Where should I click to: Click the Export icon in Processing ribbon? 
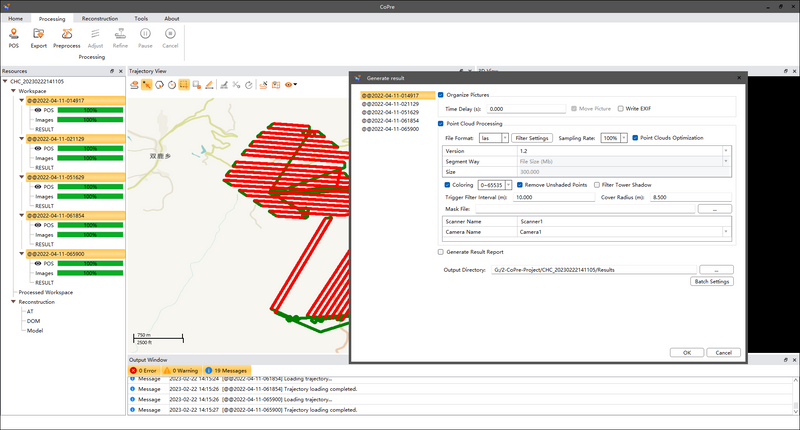tap(38, 35)
